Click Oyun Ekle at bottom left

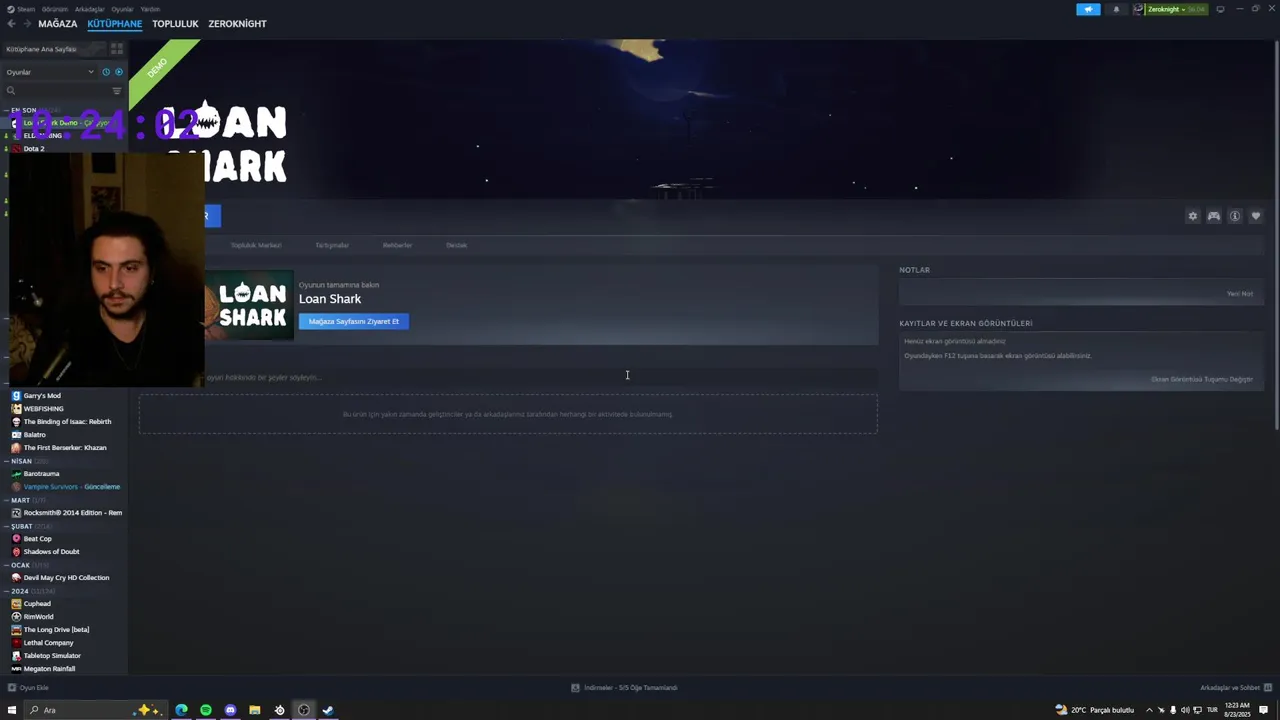click(28, 687)
